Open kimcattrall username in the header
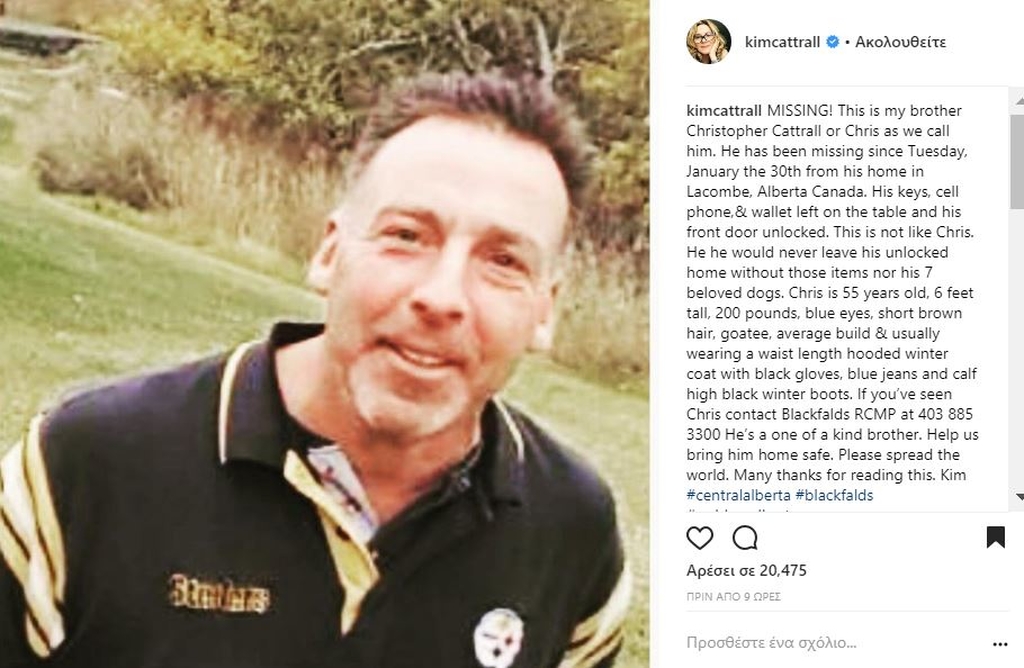 point(782,42)
